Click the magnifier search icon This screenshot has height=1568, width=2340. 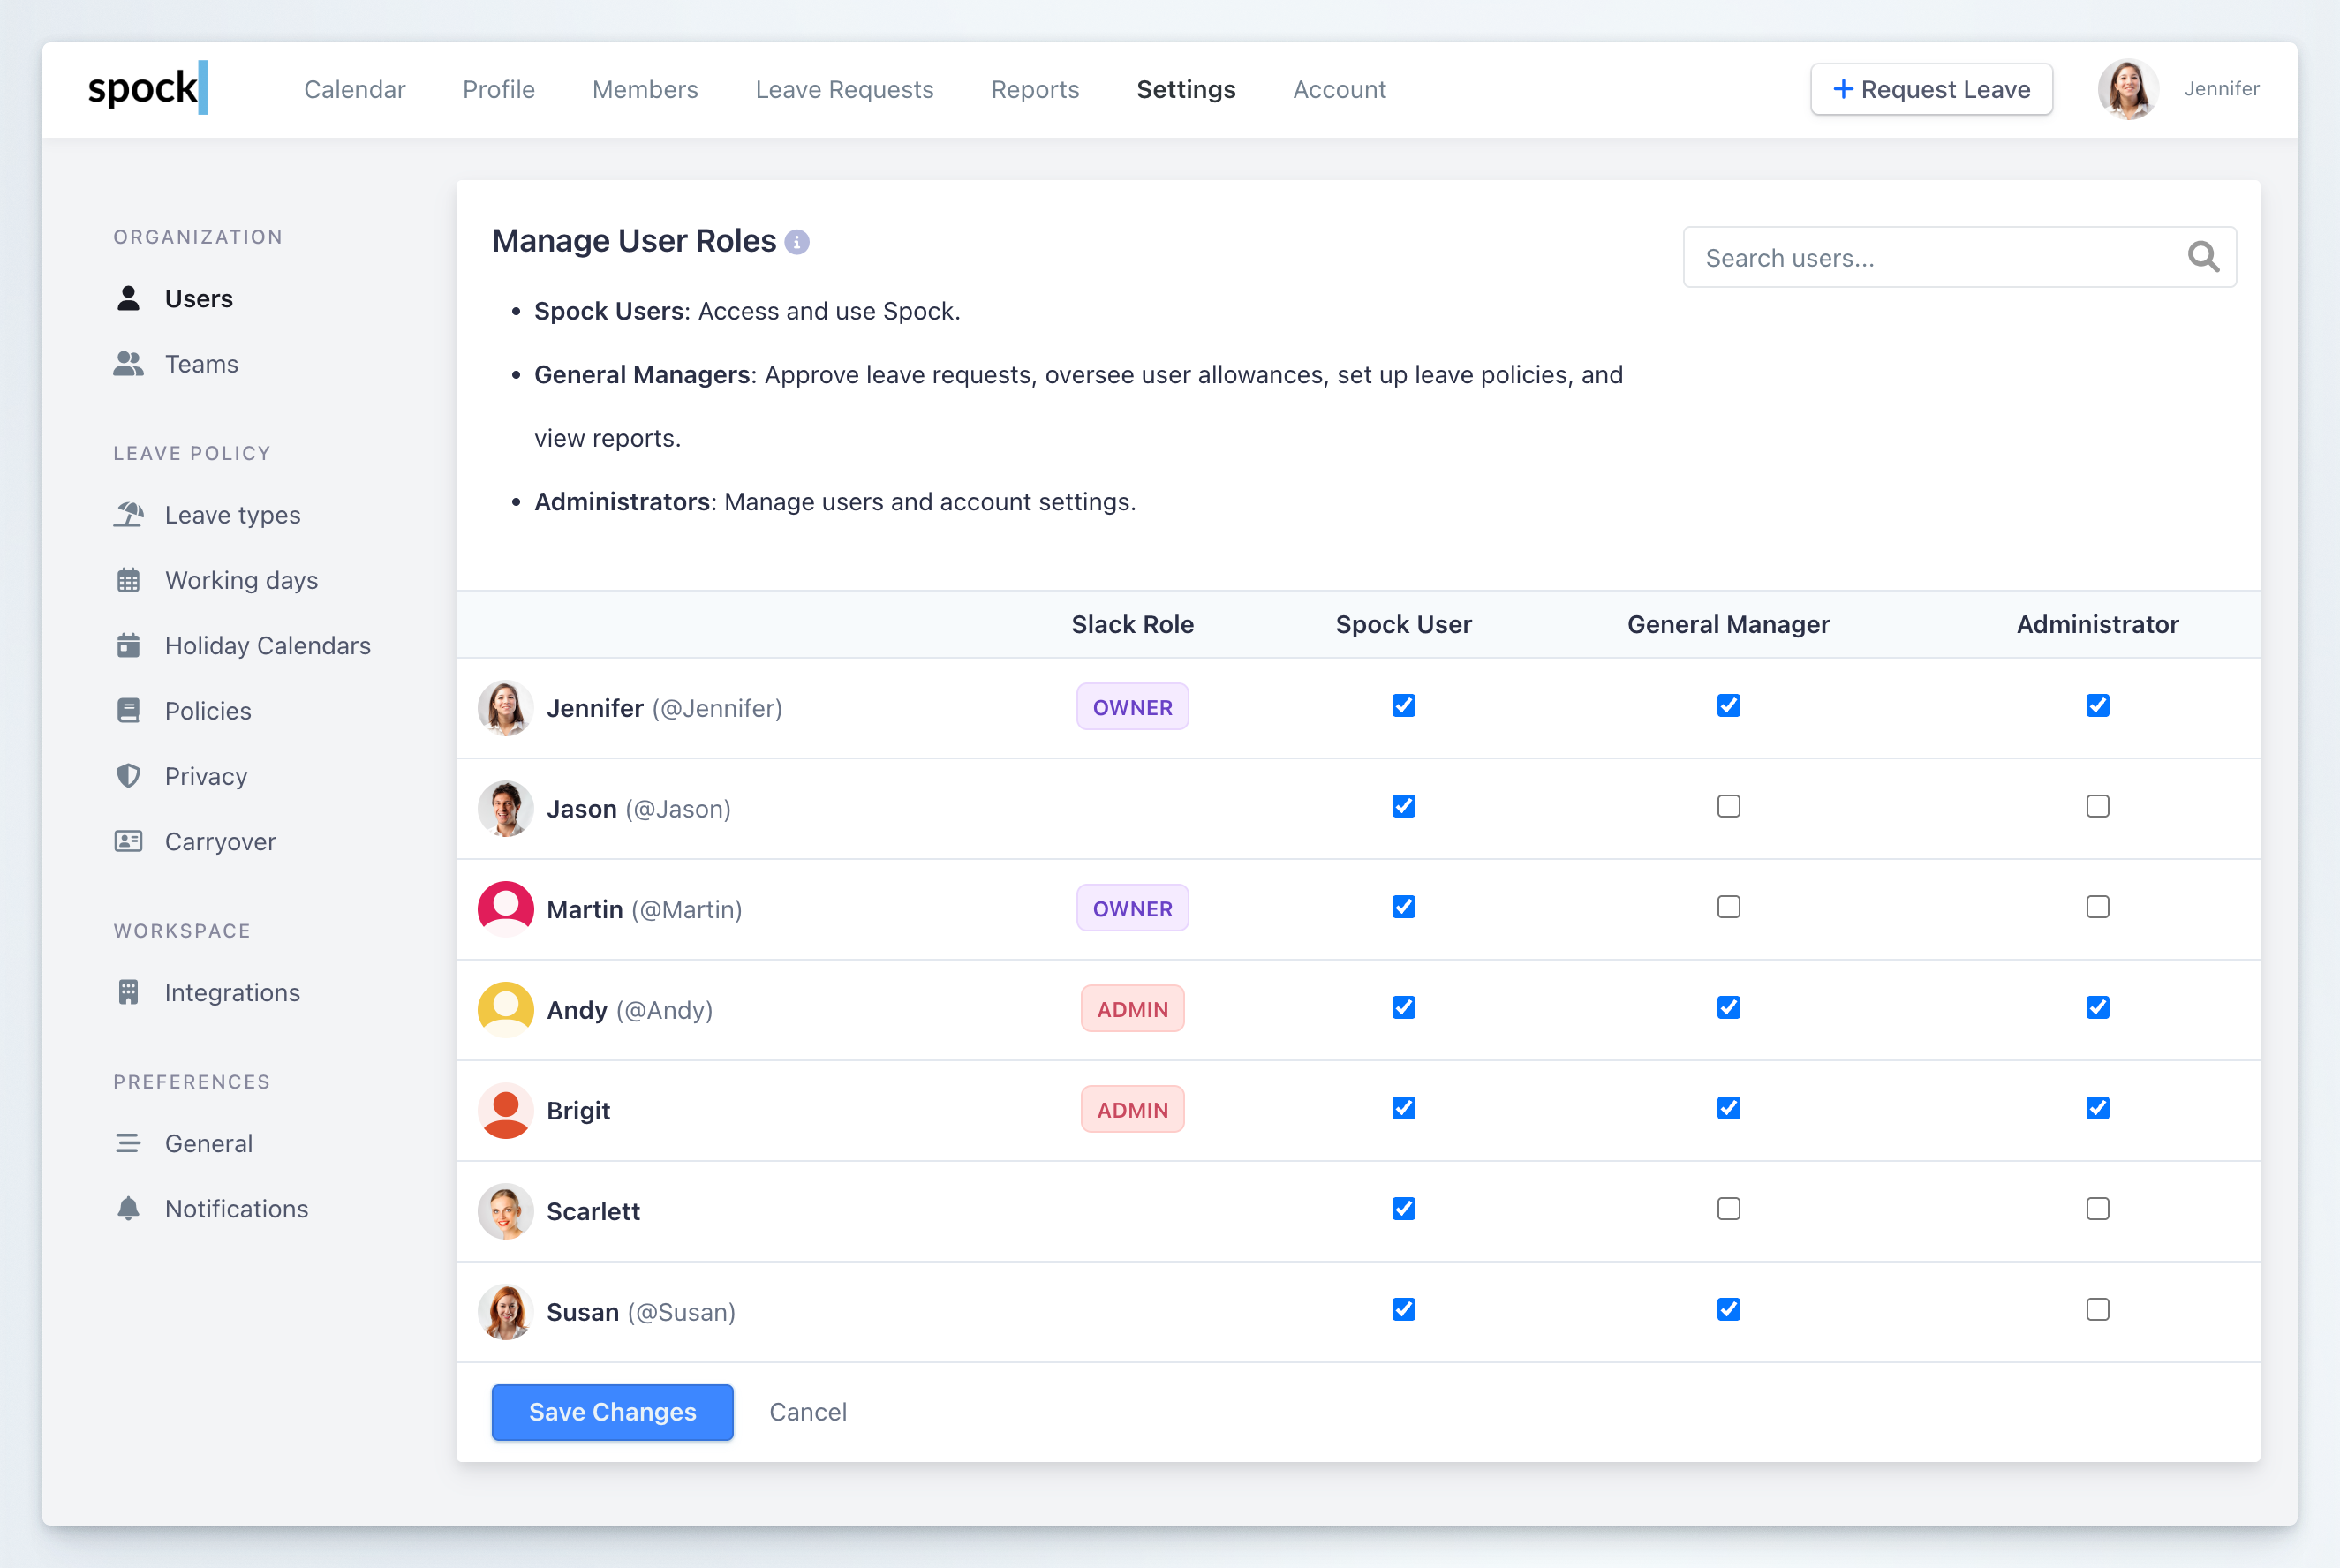pos(2203,257)
